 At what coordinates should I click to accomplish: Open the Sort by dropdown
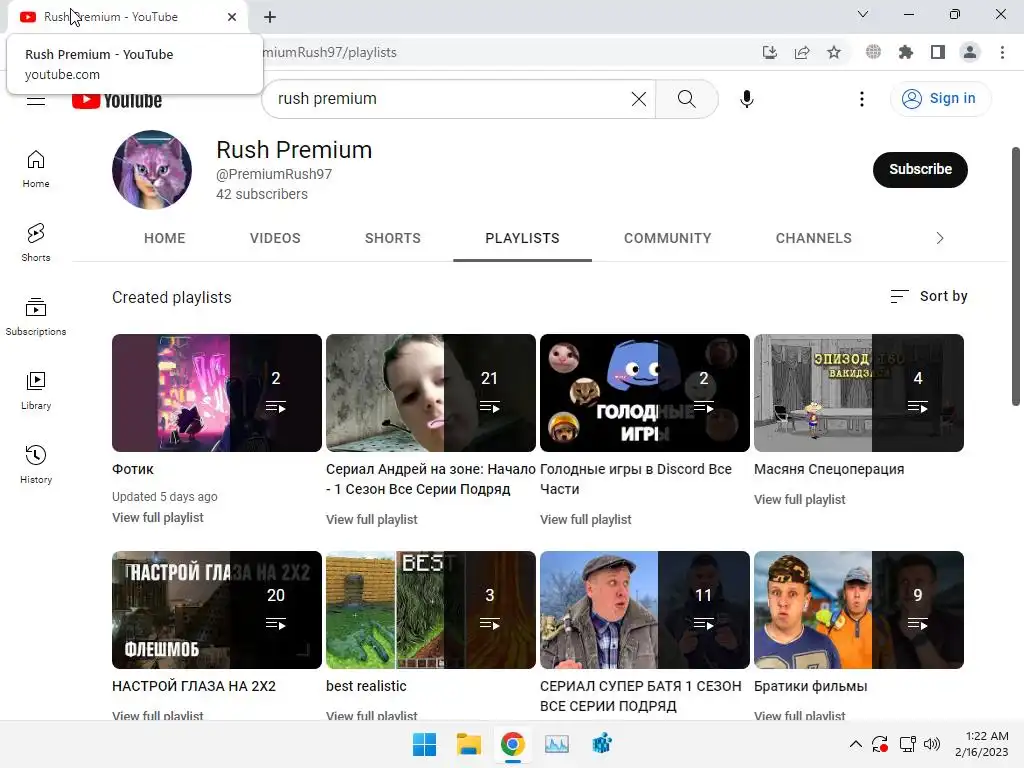[929, 296]
